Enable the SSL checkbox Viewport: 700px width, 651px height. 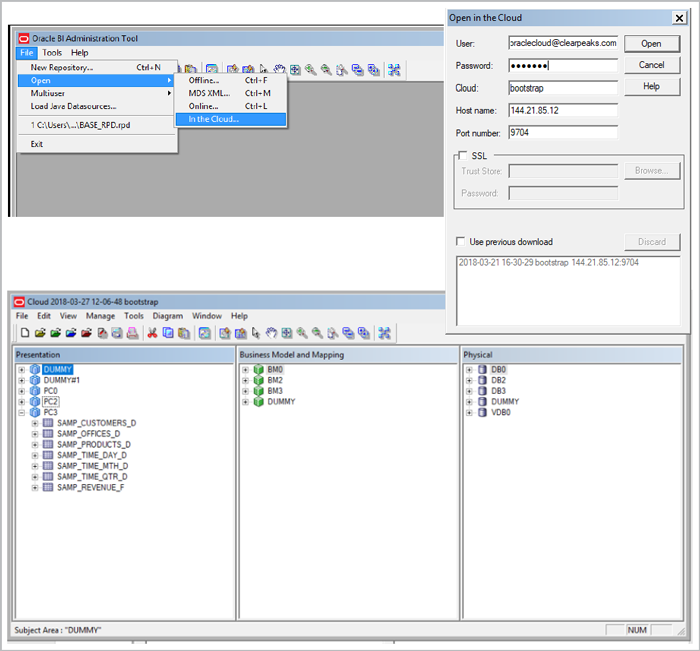pos(462,155)
